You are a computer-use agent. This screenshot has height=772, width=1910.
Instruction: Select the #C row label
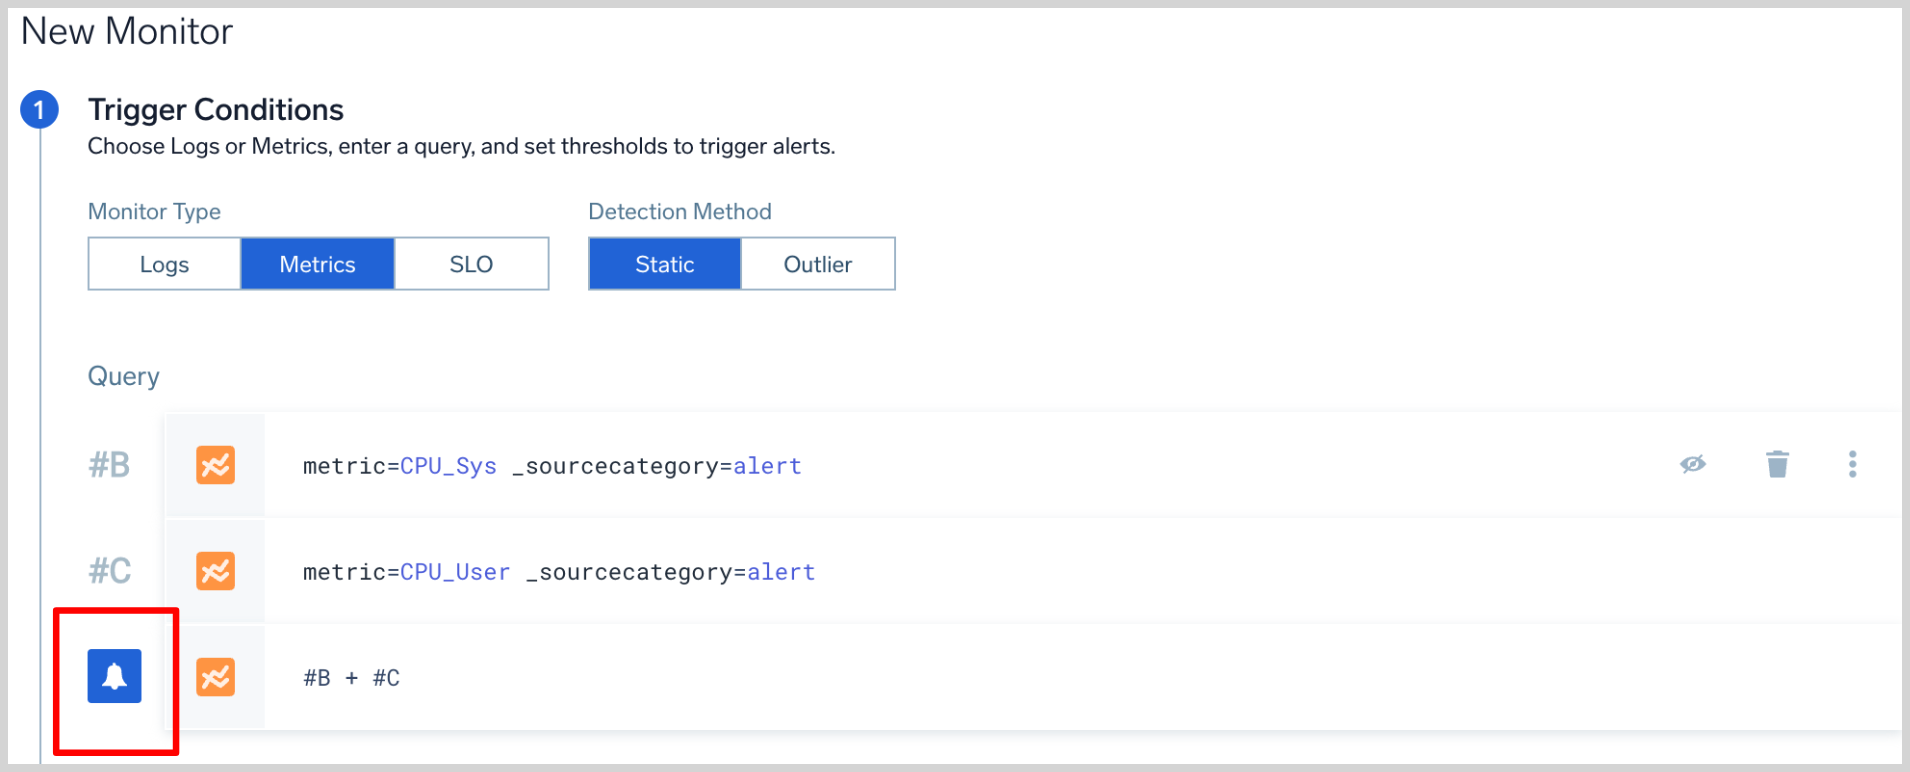tap(109, 570)
